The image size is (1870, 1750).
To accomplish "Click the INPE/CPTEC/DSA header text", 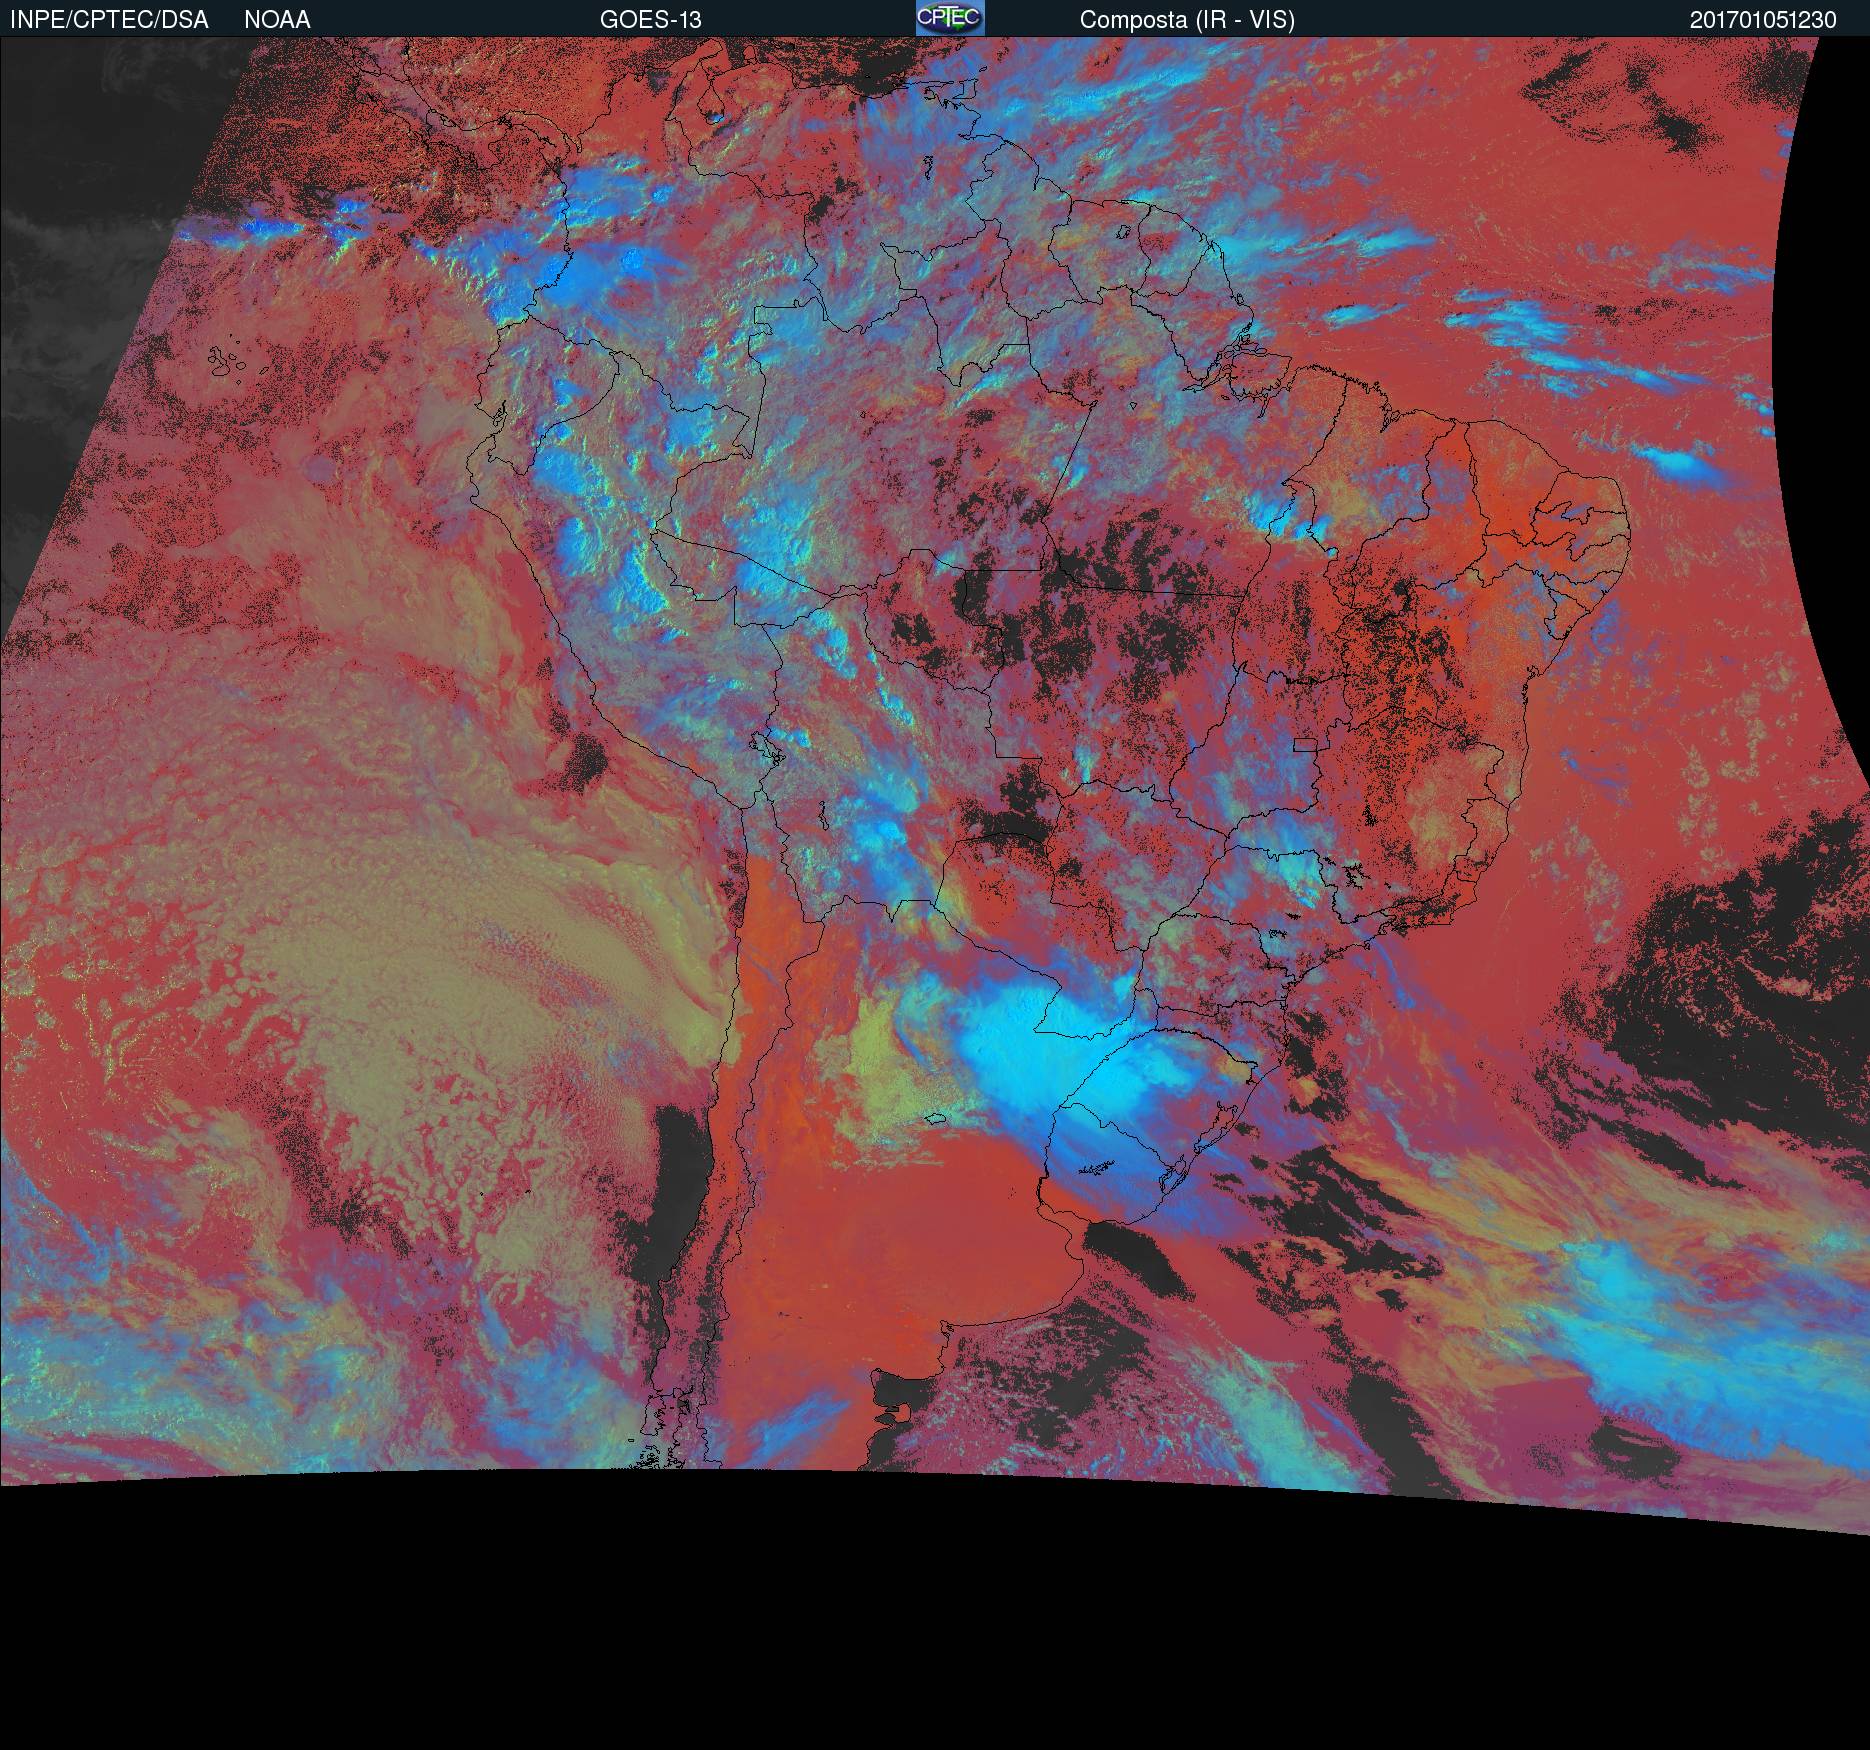I will pos(109,20).
